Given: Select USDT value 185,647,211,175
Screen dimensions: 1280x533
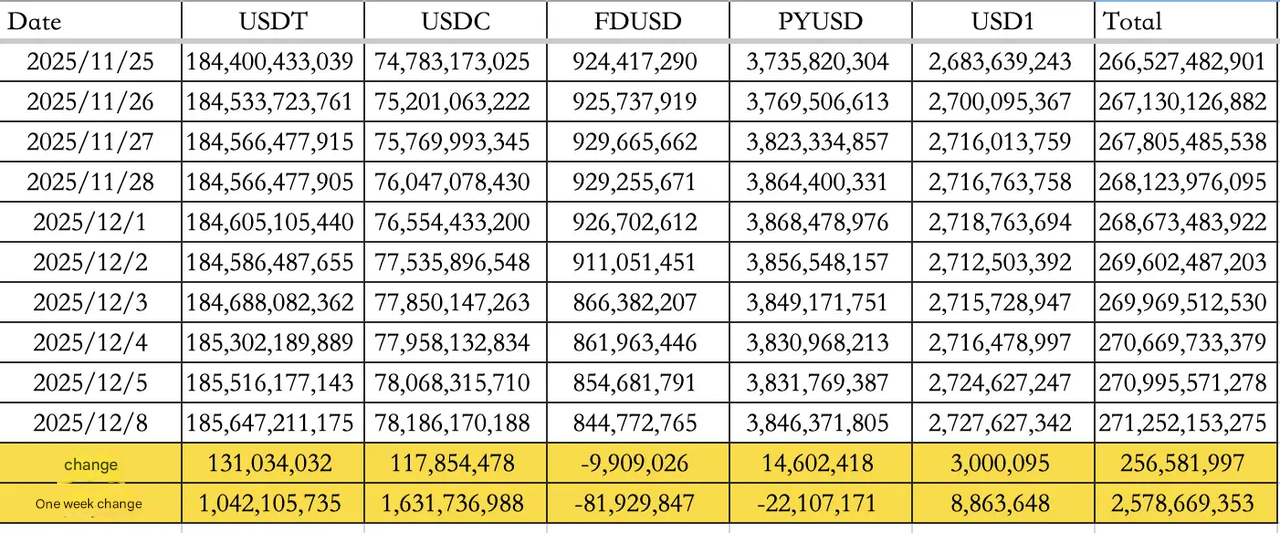Looking at the screenshot, I should [272, 423].
